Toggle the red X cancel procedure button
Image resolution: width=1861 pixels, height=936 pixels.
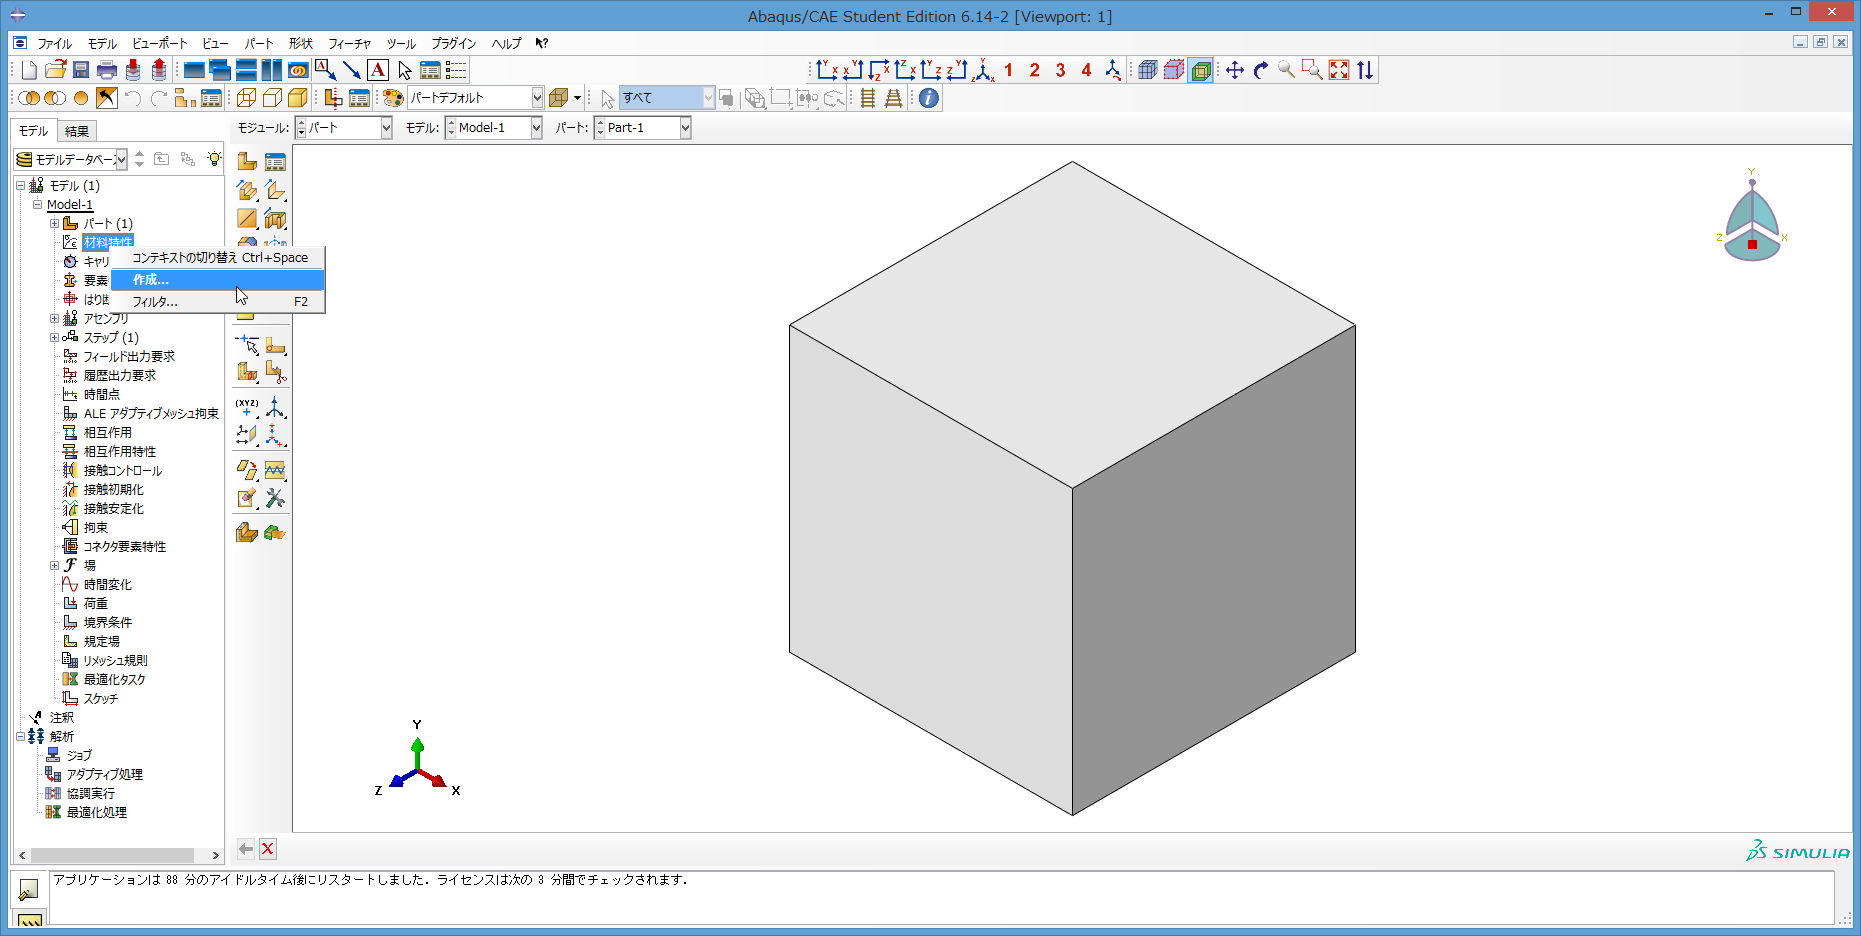tap(267, 849)
